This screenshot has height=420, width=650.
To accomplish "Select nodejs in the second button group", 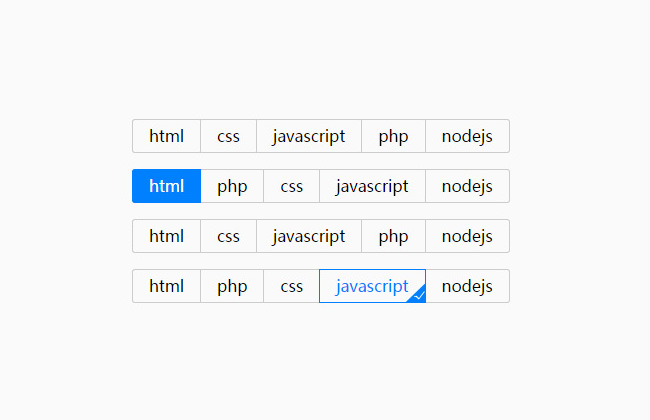I will [467, 186].
